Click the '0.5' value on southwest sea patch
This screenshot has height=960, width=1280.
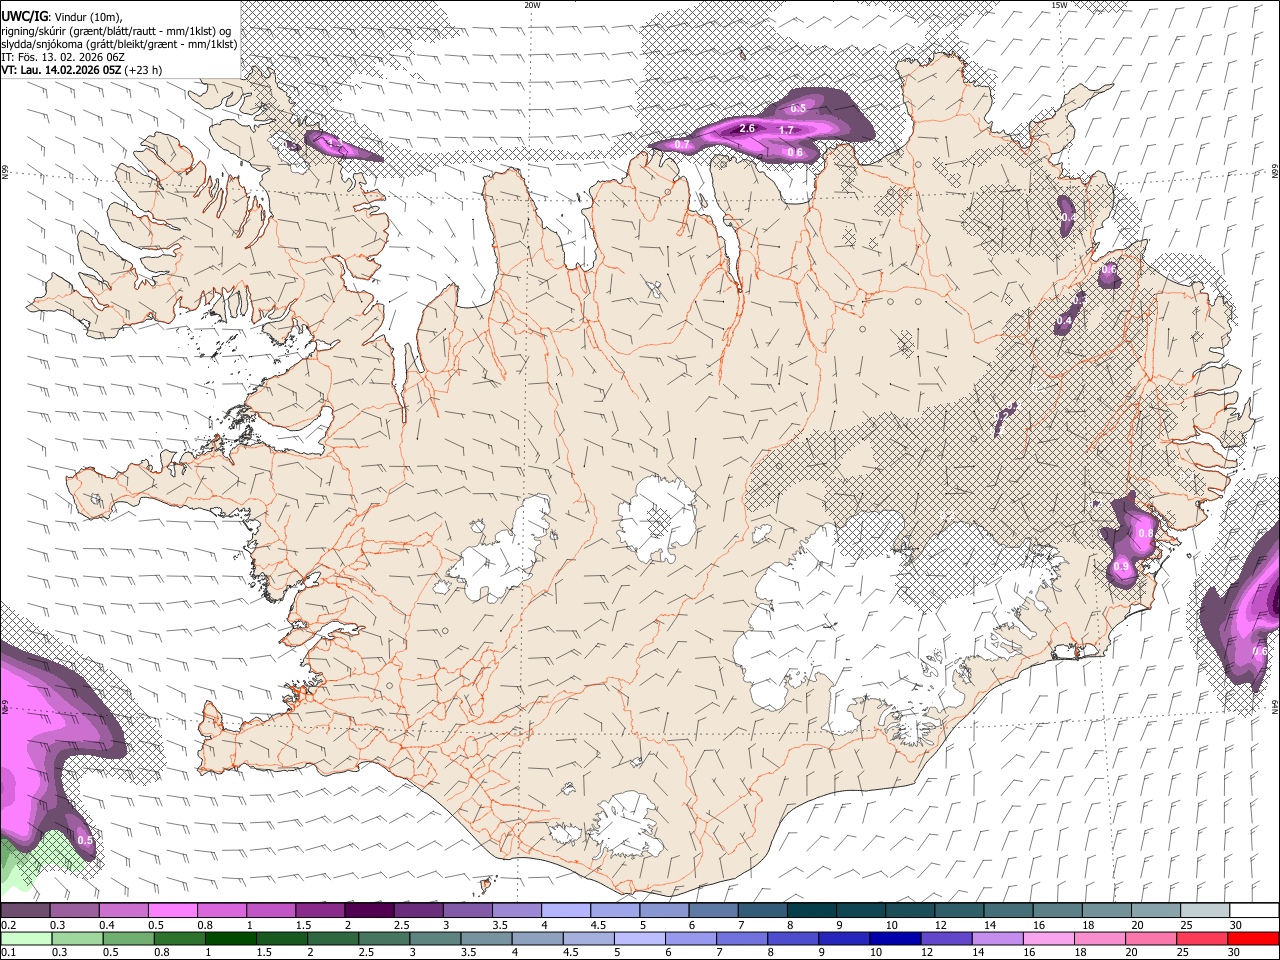[x=85, y=841]
